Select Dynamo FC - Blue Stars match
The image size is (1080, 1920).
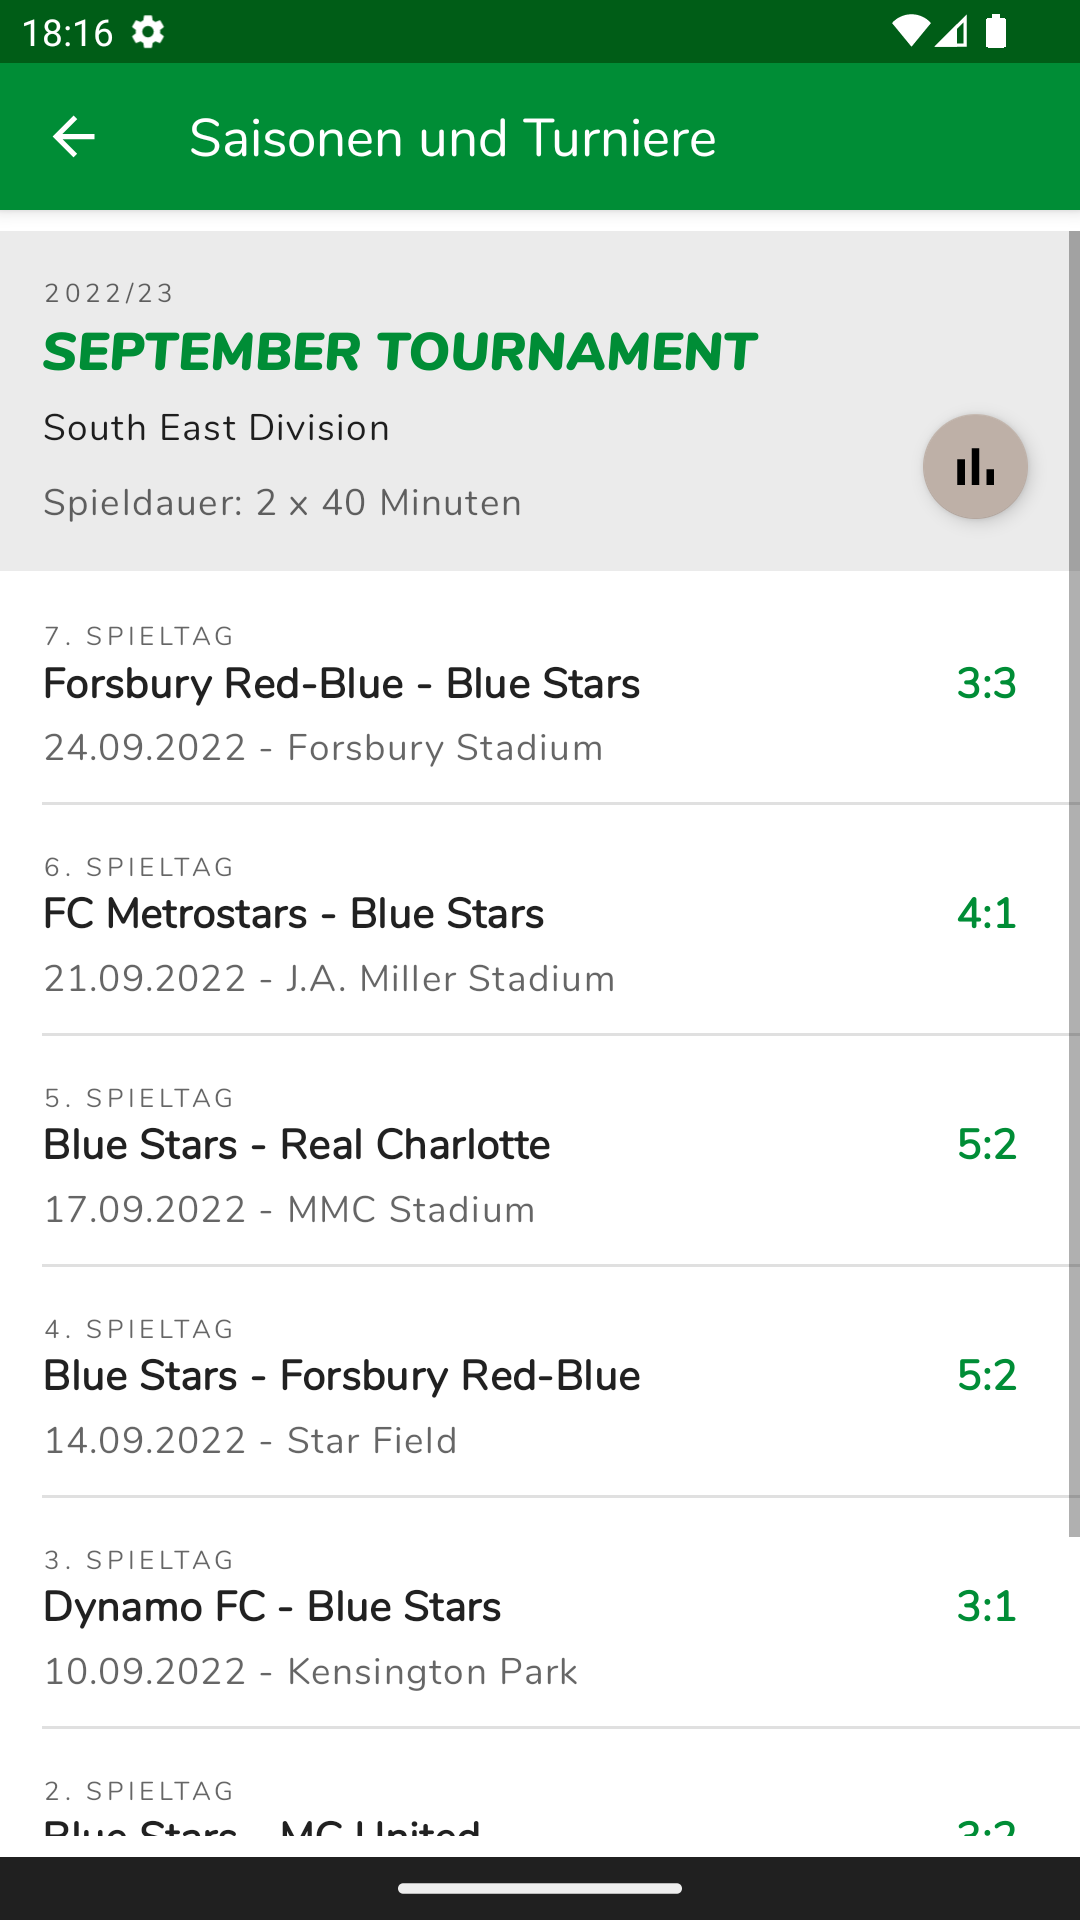tap(272, 1607)
